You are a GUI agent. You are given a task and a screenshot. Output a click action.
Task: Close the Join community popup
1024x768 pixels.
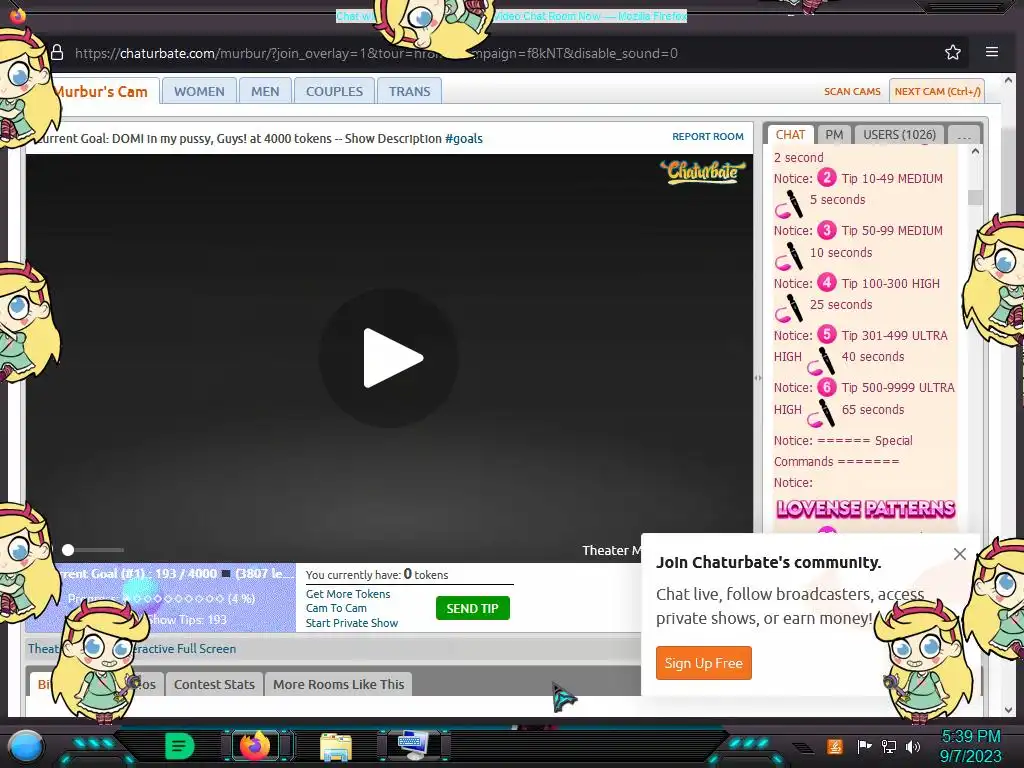click(x=959, y=554)
